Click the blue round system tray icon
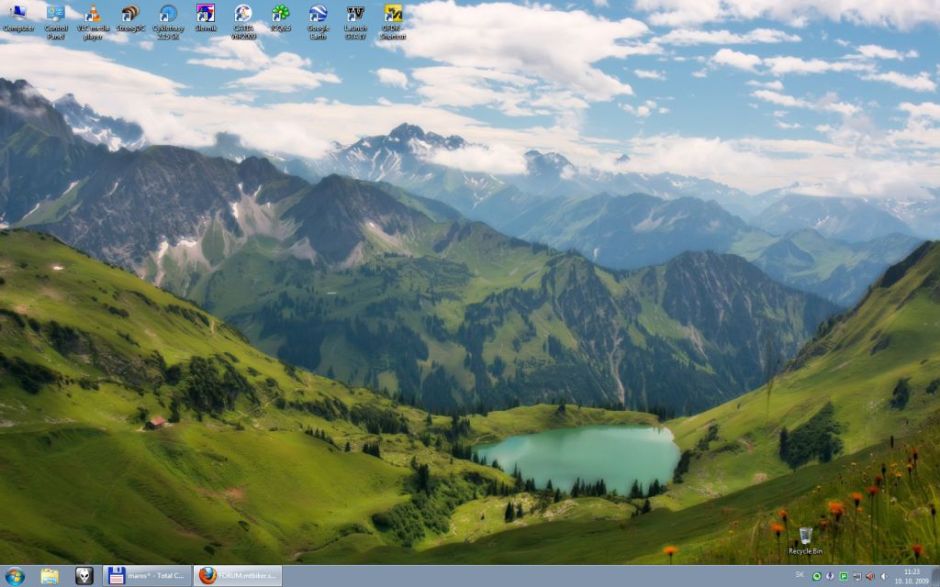Image resolution: width=940 pixels, height=587 pixels. (x=830, y=576)
